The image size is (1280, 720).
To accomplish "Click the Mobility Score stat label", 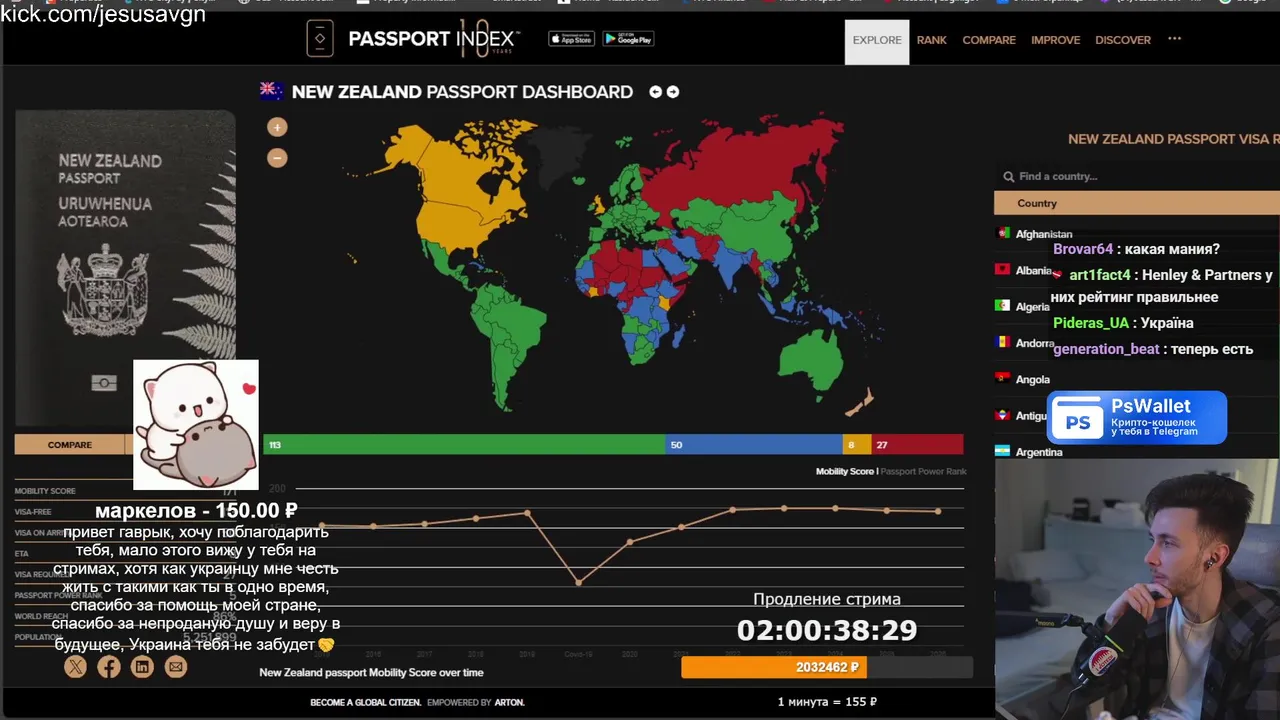I will click(x=45, y=491).
